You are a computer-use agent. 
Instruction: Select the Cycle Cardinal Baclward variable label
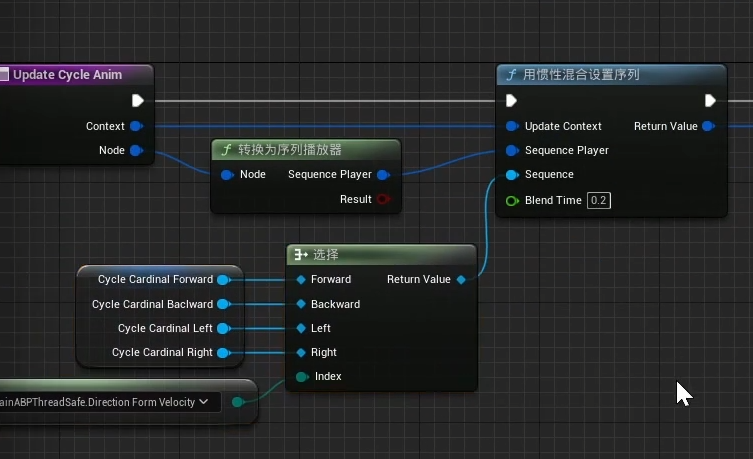click(x=152, y=304)
